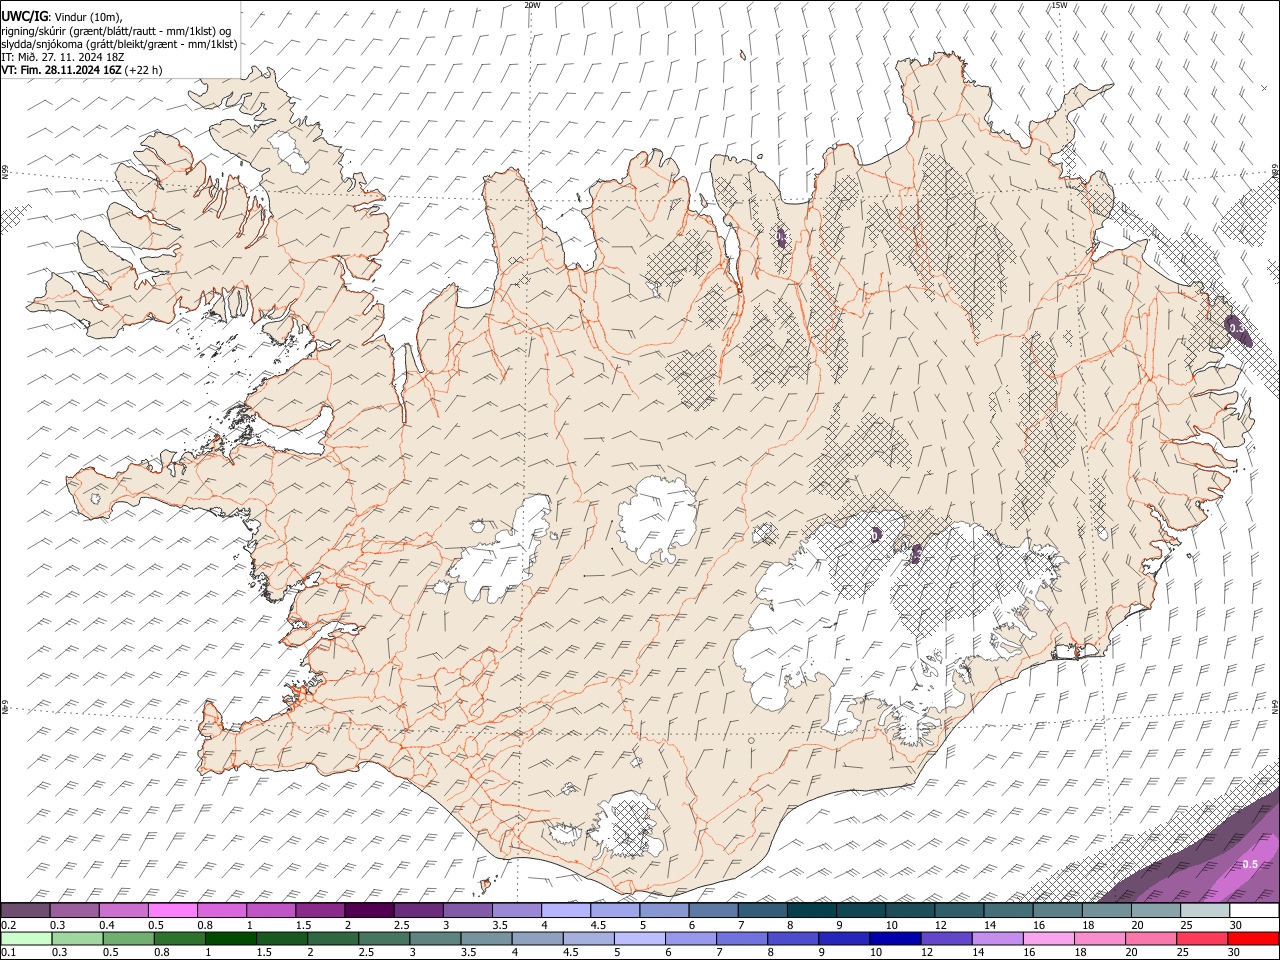Click the '15W' longitude label at top
The height and width of the screenshot is (960, 1280).
(x=1059, y=5)
